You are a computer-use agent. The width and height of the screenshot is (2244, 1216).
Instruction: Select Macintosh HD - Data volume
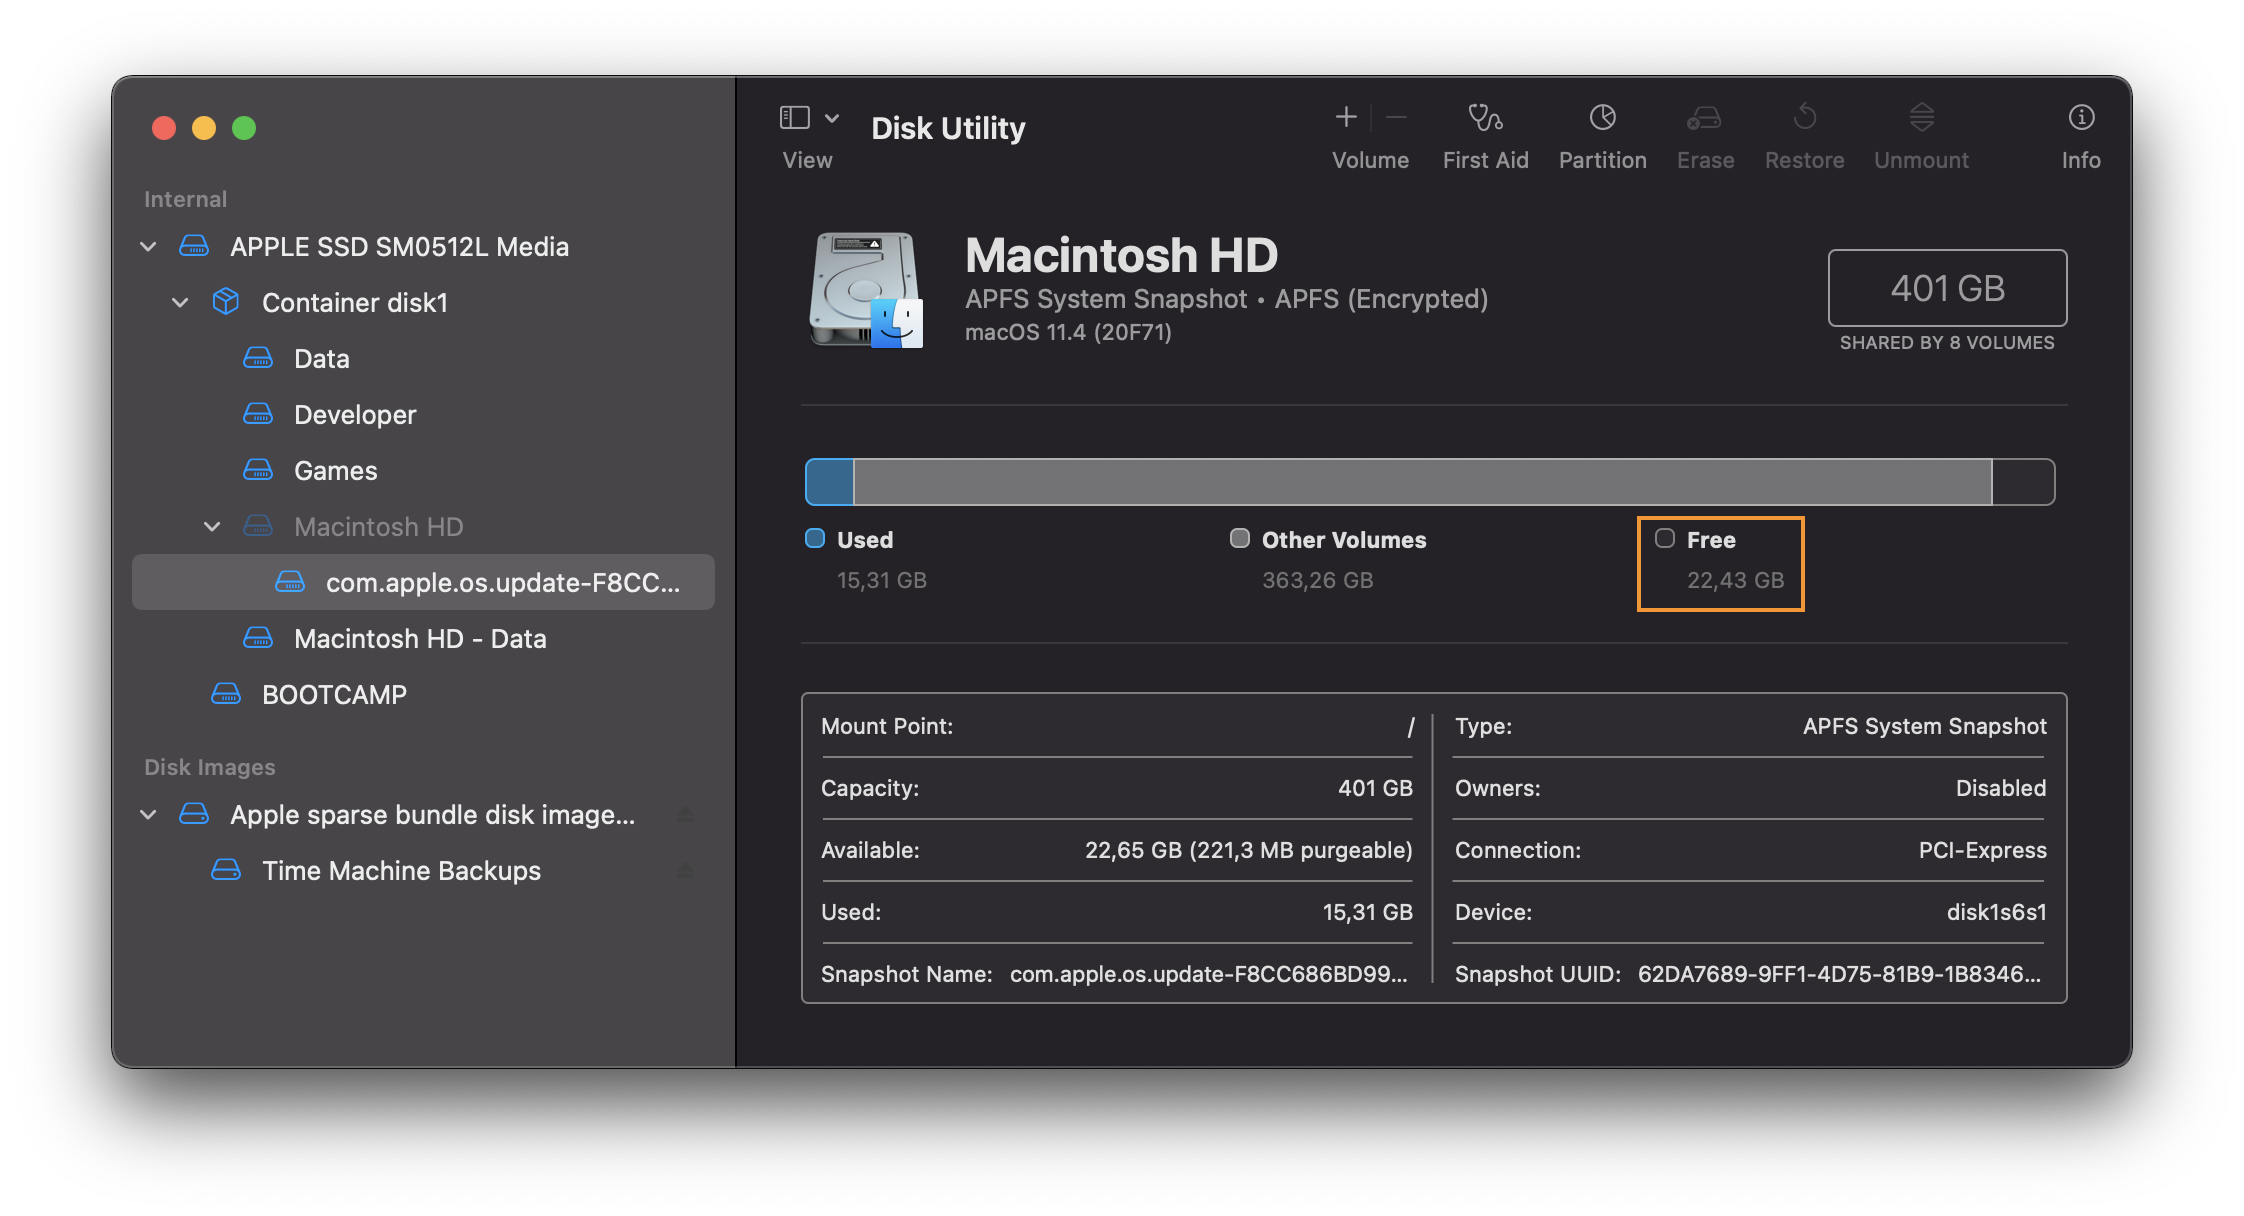tap(420, 638)
